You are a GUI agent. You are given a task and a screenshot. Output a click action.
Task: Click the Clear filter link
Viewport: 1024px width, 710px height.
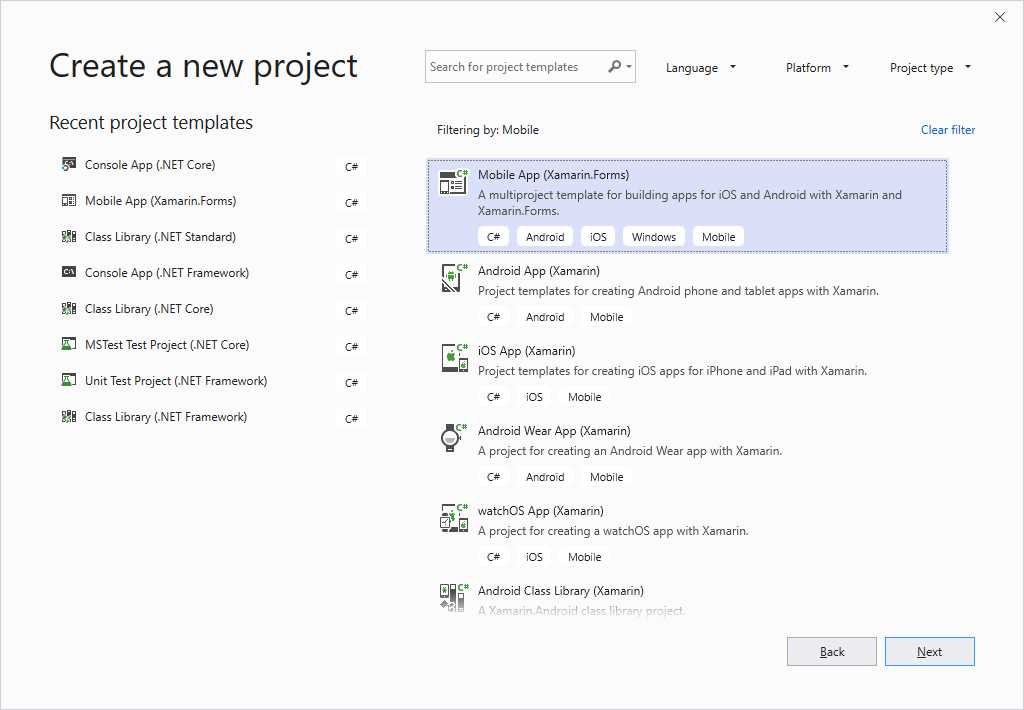tap(947, 129)
